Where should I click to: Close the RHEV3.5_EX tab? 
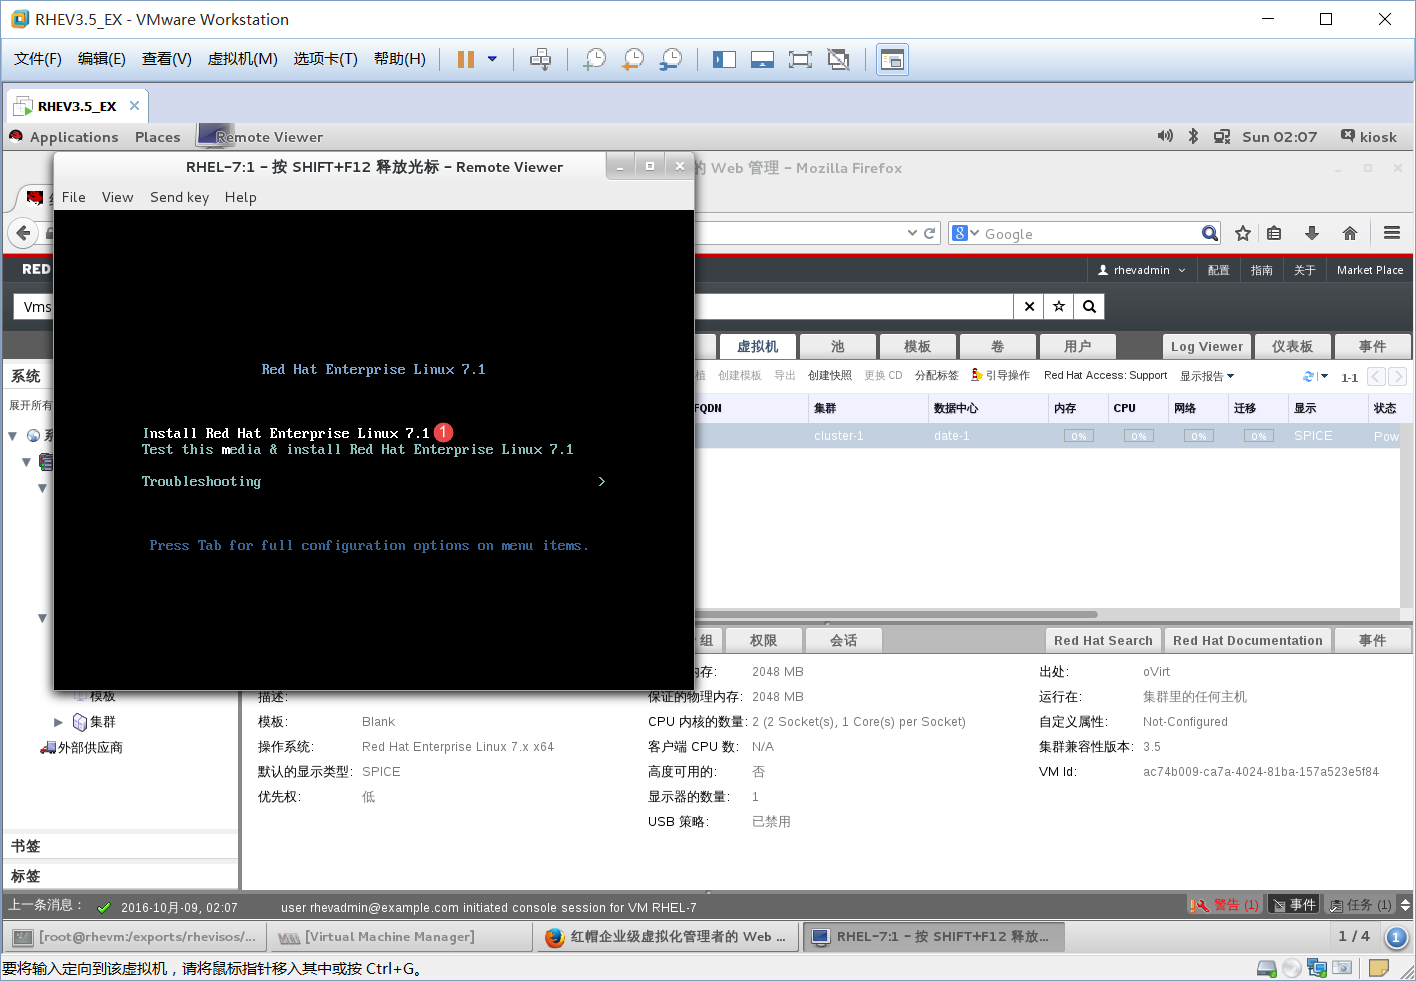coord(134,105)
